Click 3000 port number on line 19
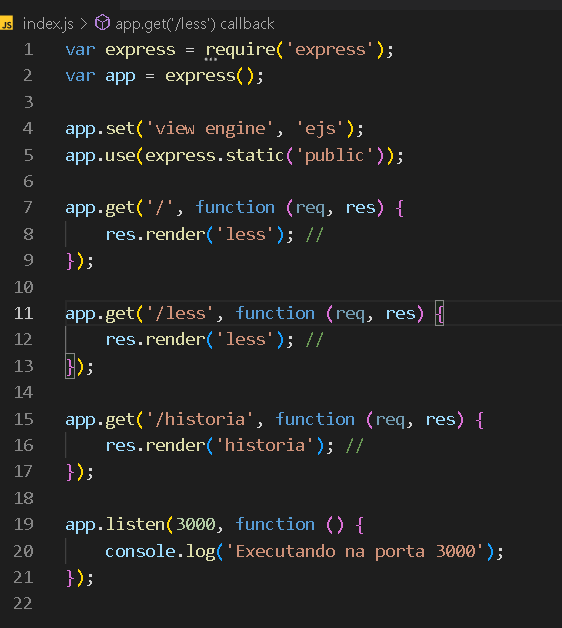Viewport: 562px width, 628px height. point(195,524)
